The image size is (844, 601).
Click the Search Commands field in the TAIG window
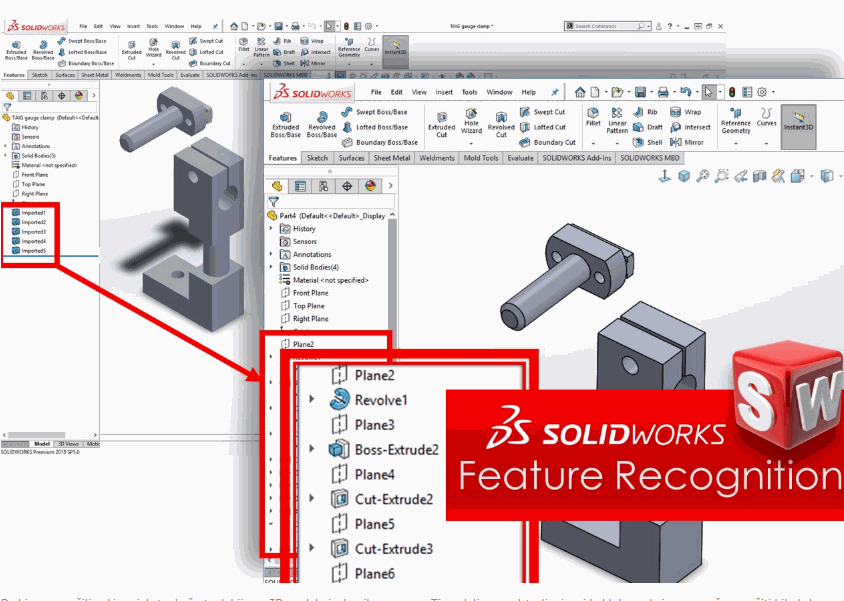click(x=608, y=26)
